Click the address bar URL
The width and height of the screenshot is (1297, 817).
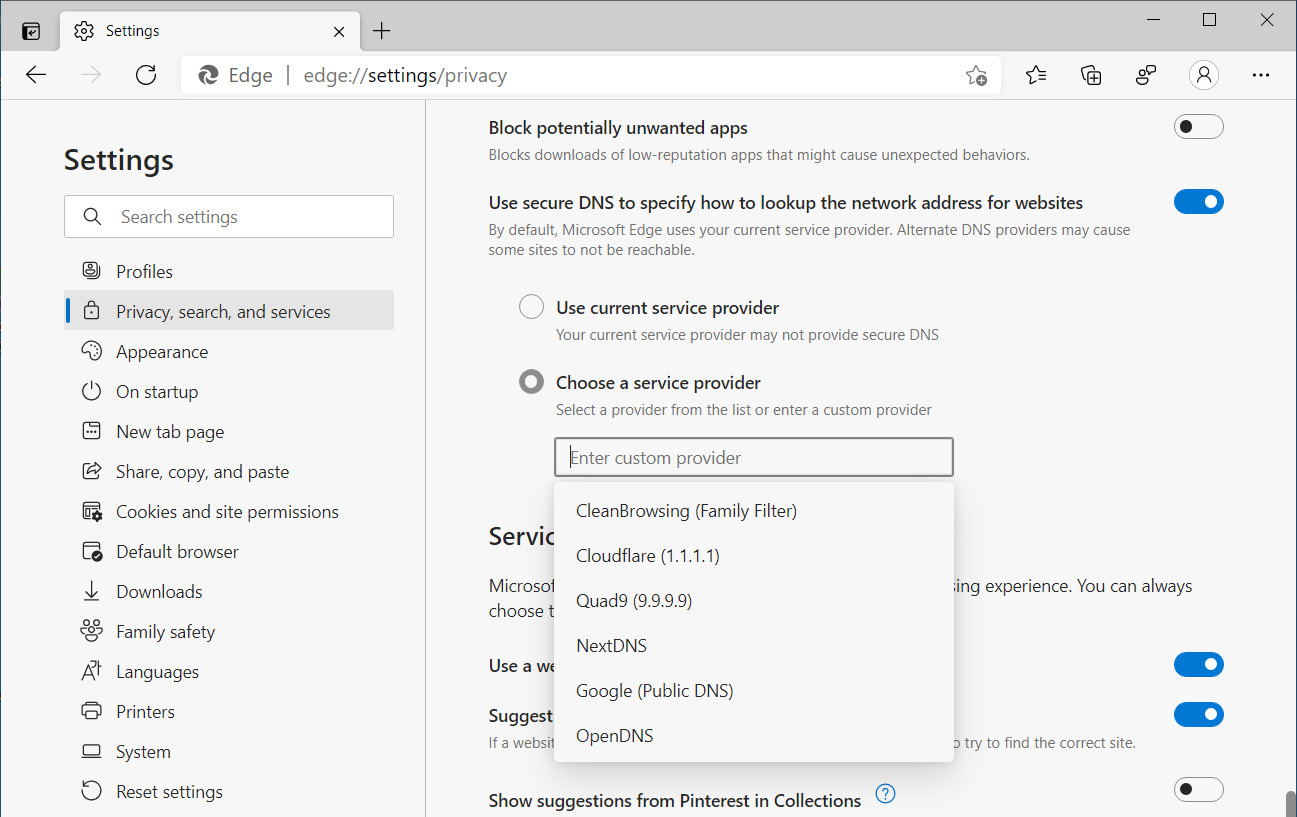[405, 75]
